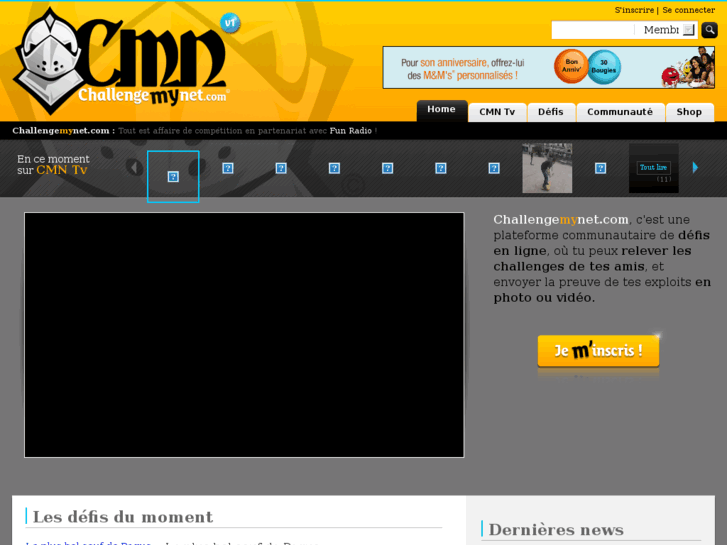The image size is (727, 545).
Task: Click the black video player area
Action: (x=244, y=335)
